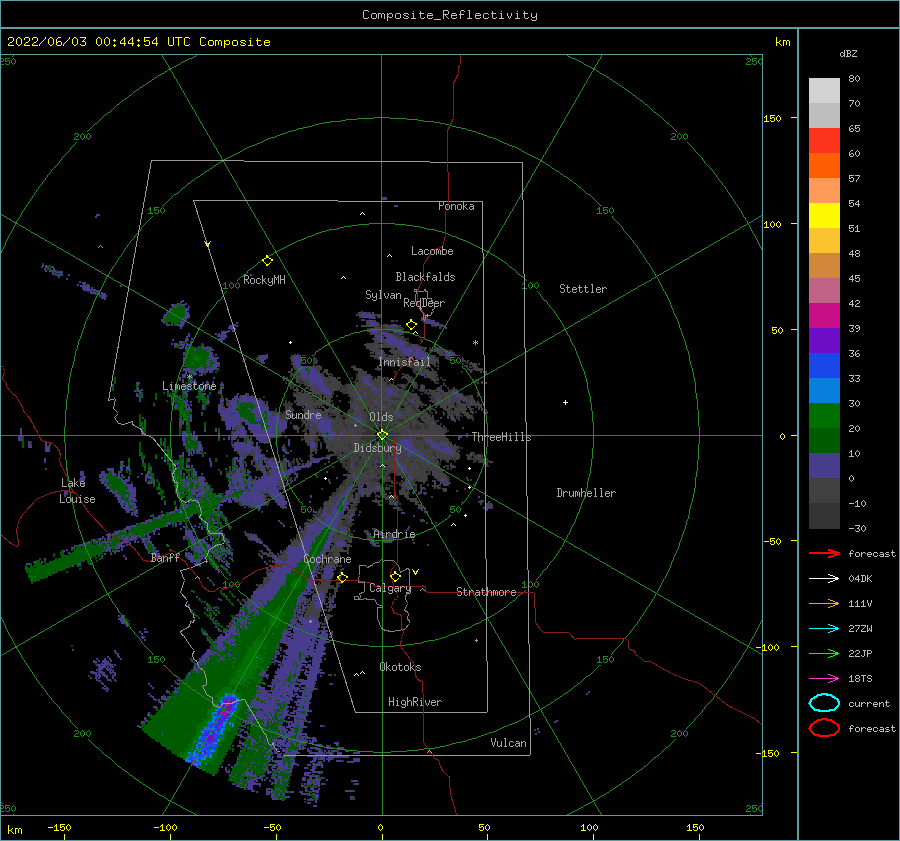The image size is (900, 841).
Task: Click the ThreeHills town label
Action: tap(501, 437)
